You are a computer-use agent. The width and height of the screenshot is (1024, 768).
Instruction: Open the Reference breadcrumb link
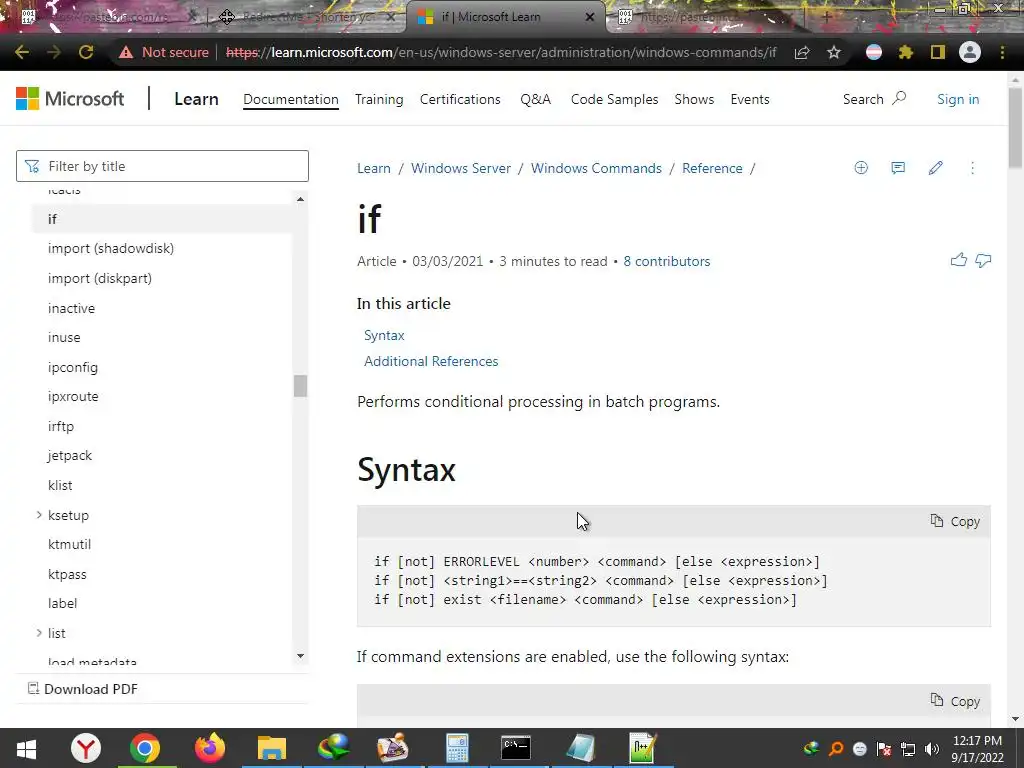pos(712,168)
